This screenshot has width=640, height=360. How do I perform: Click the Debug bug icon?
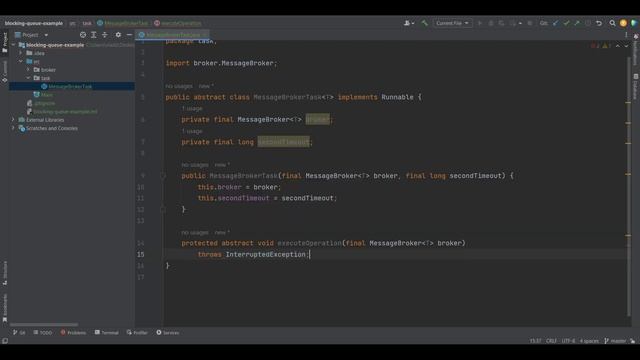[x=491, y=23]
